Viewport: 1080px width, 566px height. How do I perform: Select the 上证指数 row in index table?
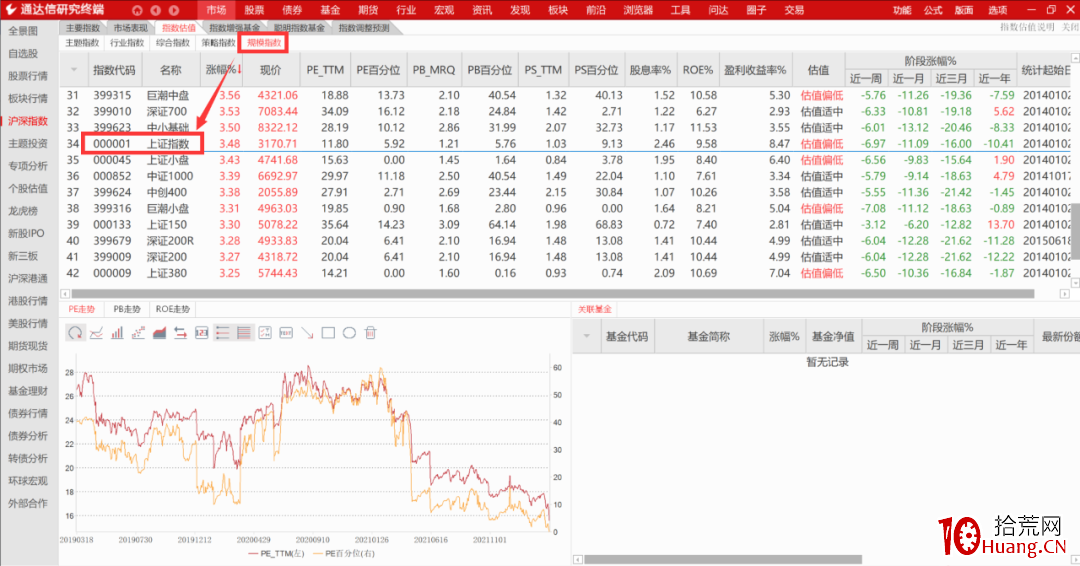[x=566, y=144]
